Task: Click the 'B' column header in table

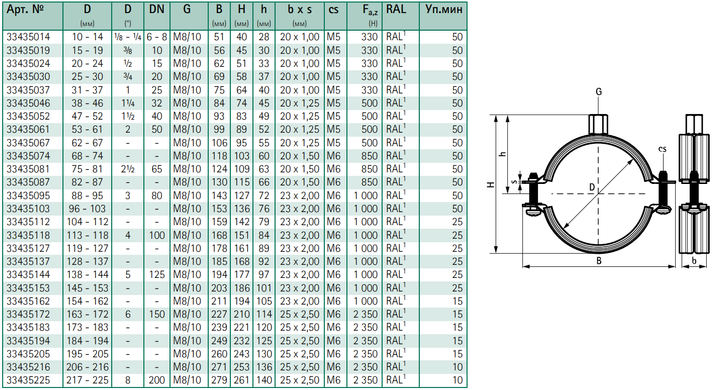Action: tap(219, 9)
